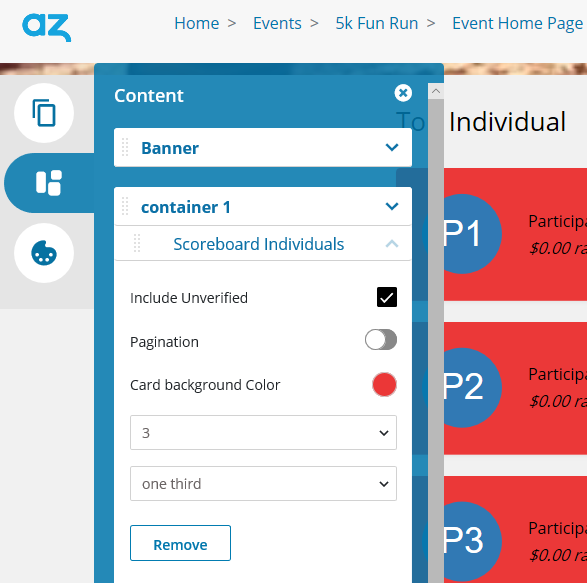Viewport: 587px width, 583px height.
Task: Close the Content panel
Action: click(x=403, y=93)
